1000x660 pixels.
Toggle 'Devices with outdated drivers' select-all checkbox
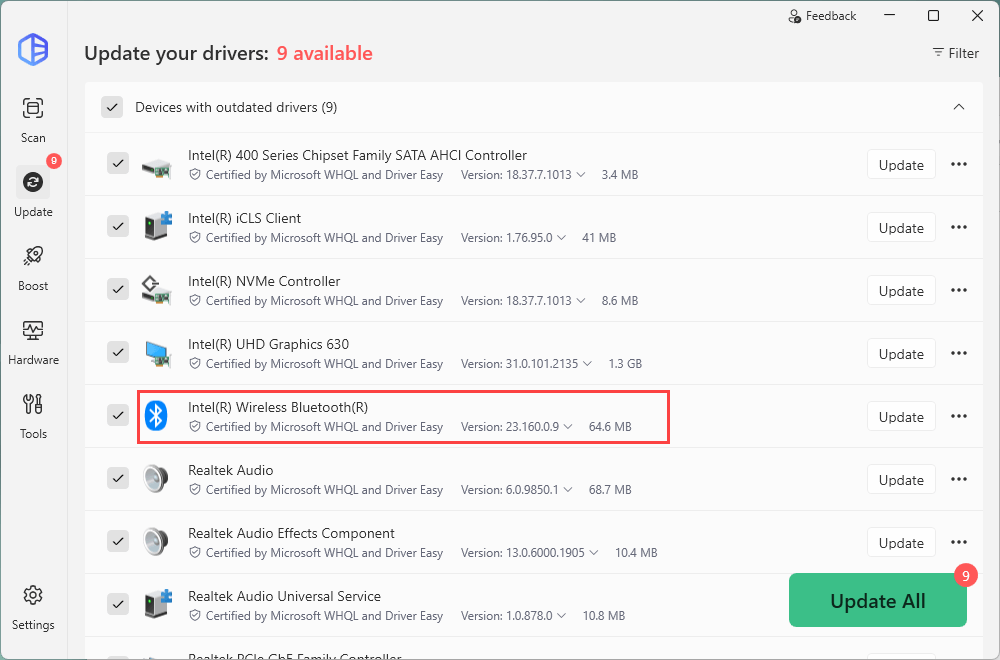(112, 107)
